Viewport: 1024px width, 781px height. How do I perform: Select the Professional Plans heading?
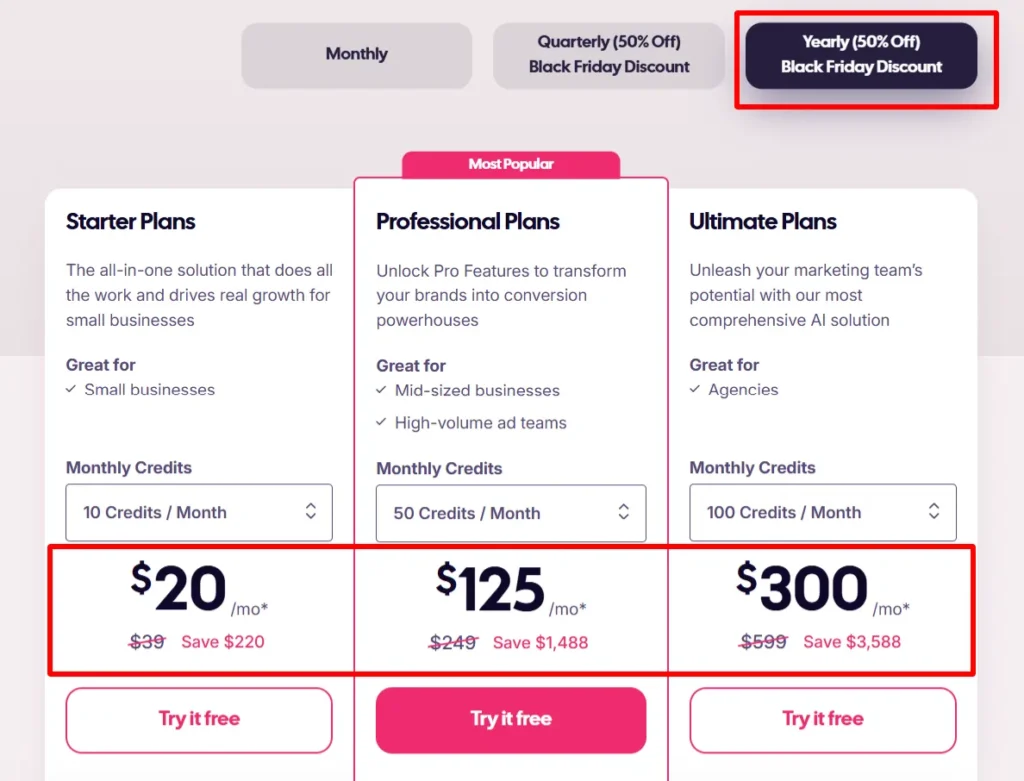pos(468,221)
